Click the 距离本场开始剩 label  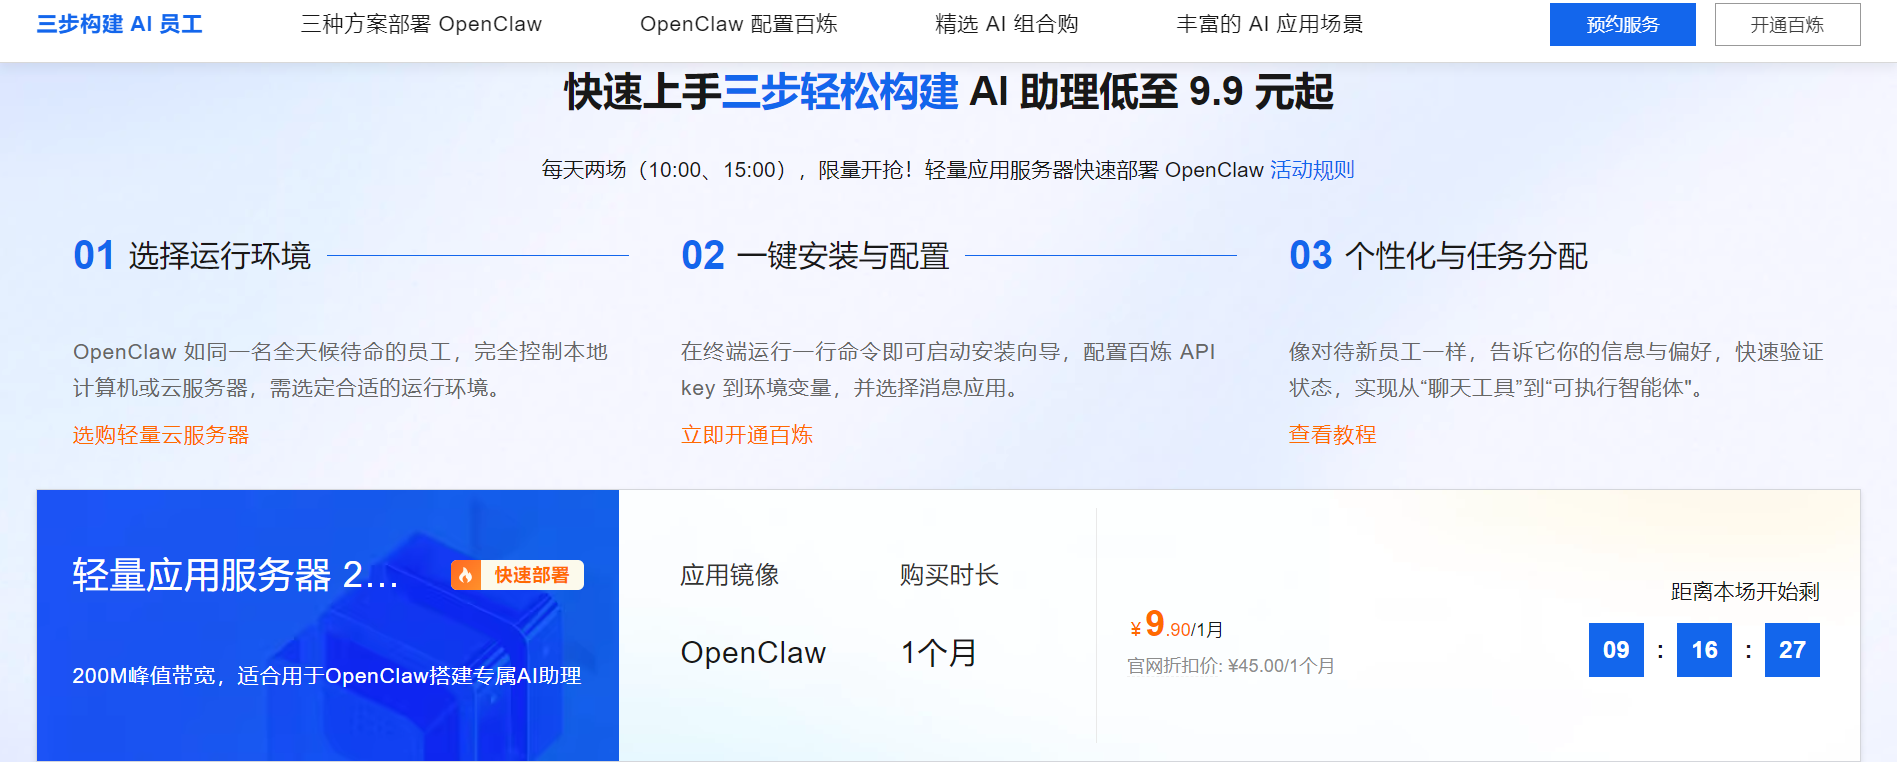[x=1745, y=592]
